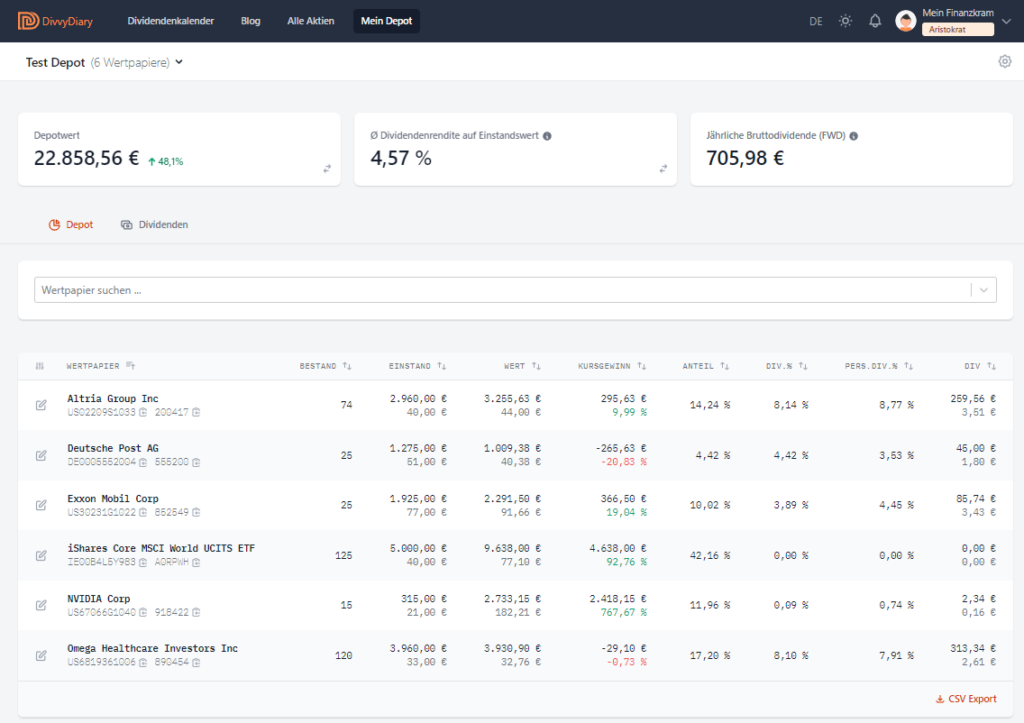1024x723 pixels.
Task: Show info about Dividendenrendite auf Einstandswert
Action: point(547,136)
